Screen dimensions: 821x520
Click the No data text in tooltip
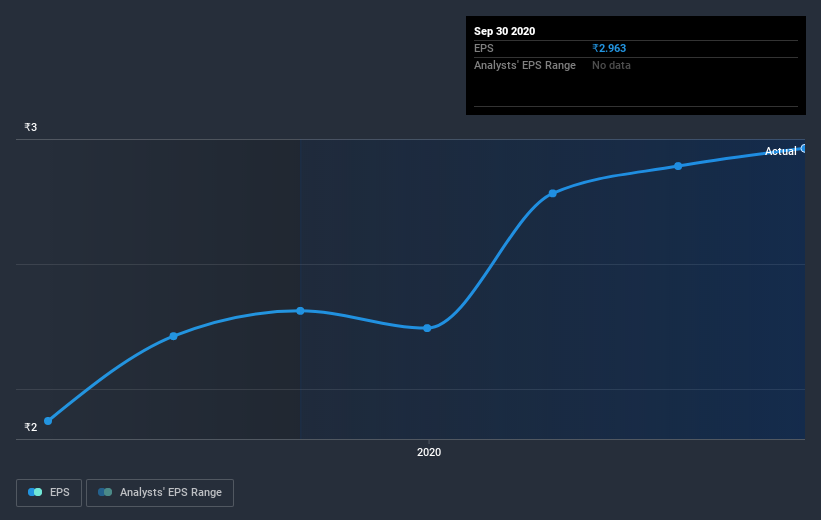click(x=611, y=65)
